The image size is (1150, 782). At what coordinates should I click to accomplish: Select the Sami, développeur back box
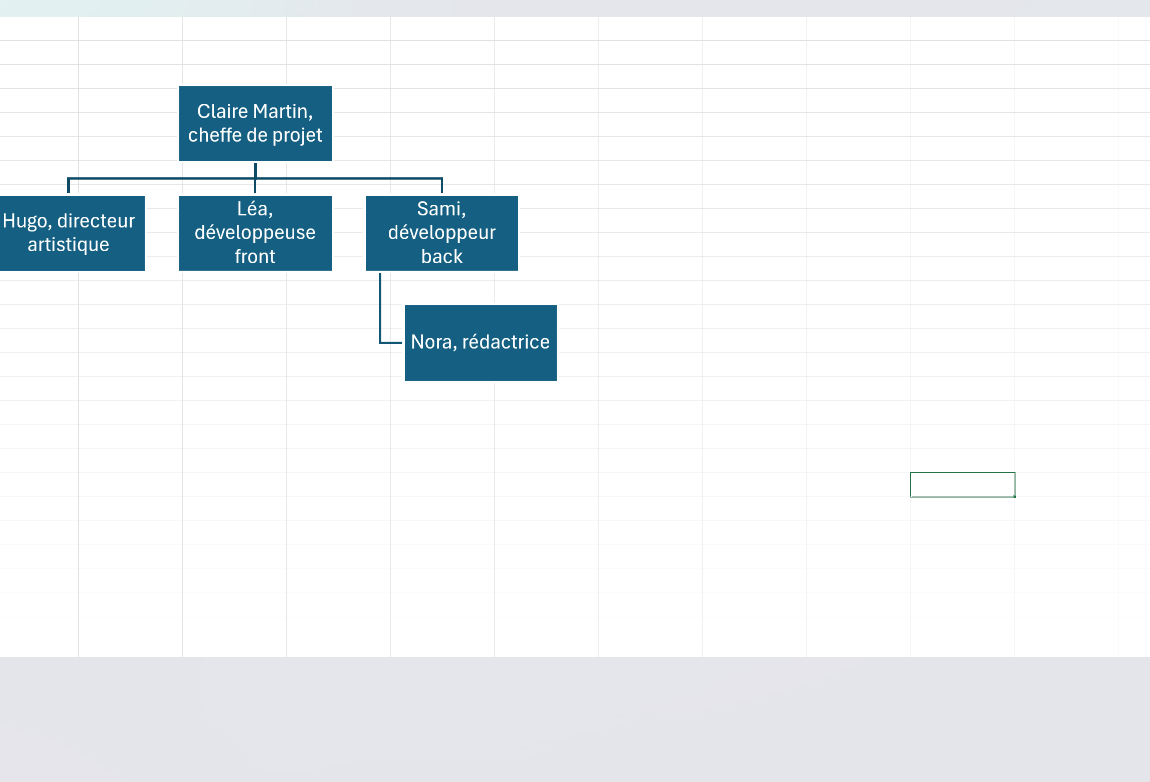(x=442, y=233)
